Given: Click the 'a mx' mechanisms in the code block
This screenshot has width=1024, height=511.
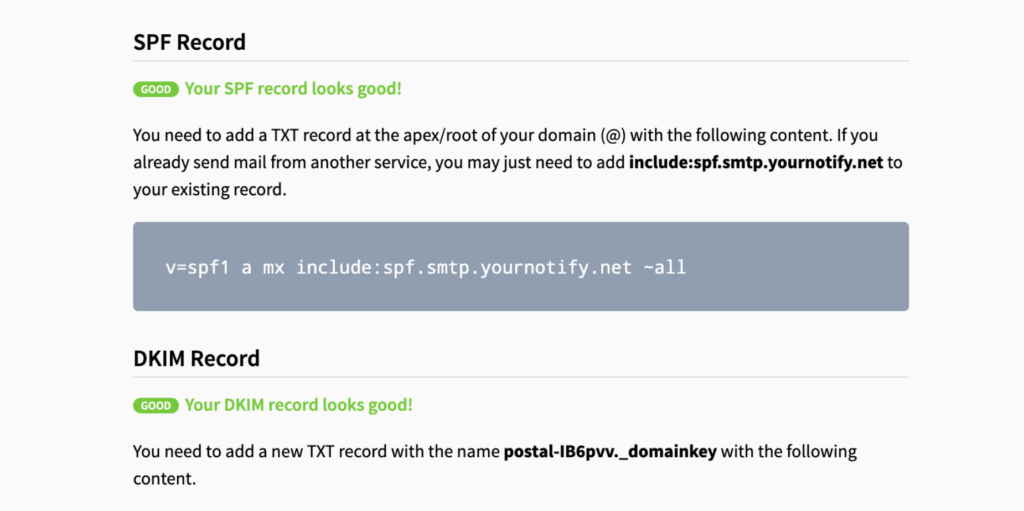Looking at the screenshot, I should coord(263,267).
